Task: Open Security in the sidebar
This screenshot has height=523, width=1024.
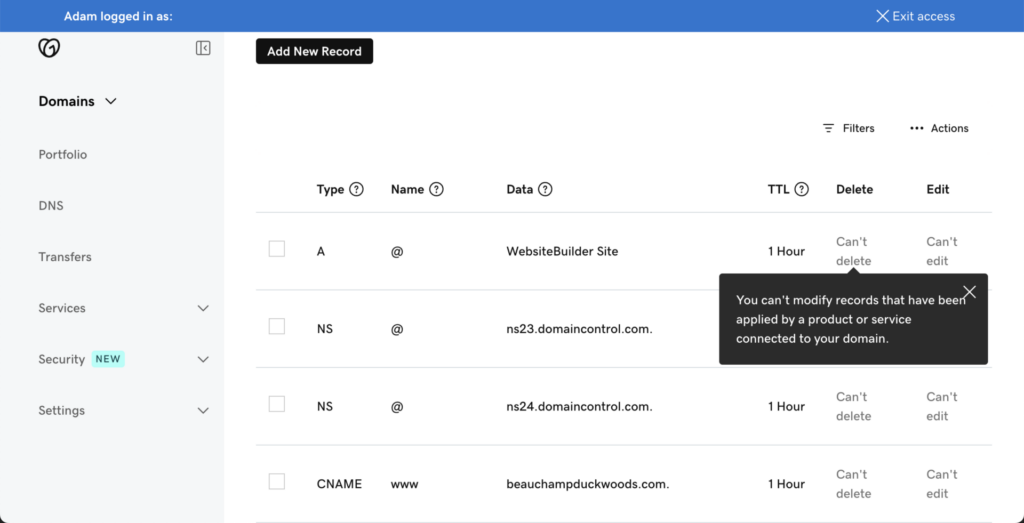Action: [61, 359]
